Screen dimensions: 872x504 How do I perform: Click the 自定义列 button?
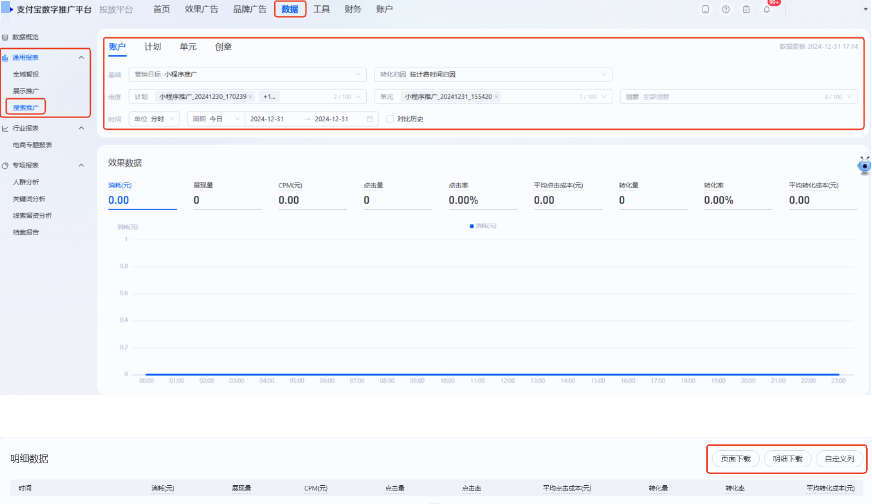(x=839, y=459)
